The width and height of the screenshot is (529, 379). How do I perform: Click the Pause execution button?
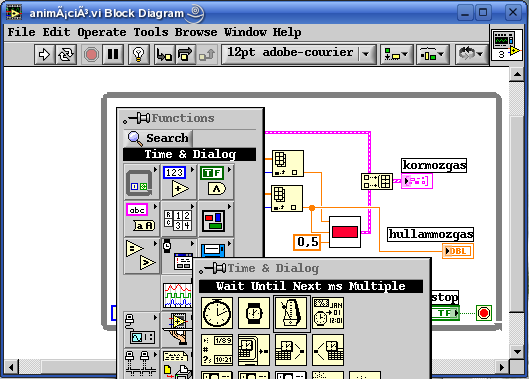(x=113, y=54)
